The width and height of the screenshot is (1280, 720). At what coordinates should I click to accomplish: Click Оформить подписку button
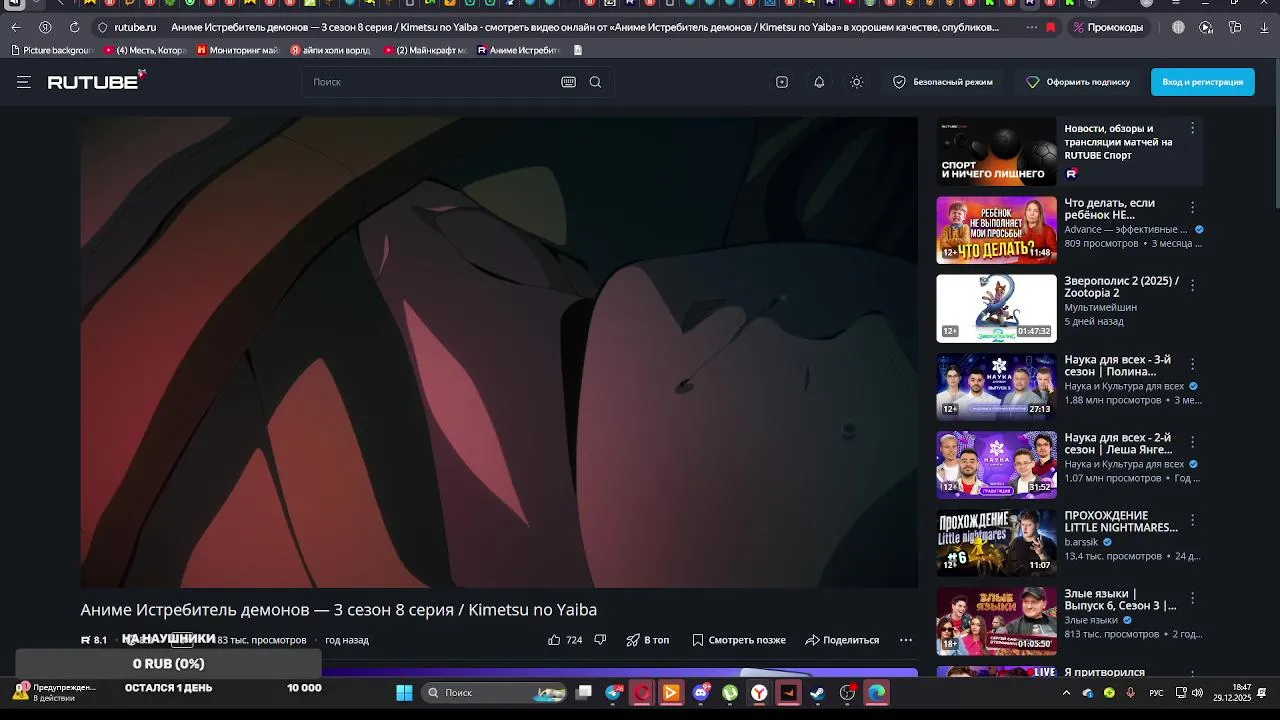point(1078,82)
